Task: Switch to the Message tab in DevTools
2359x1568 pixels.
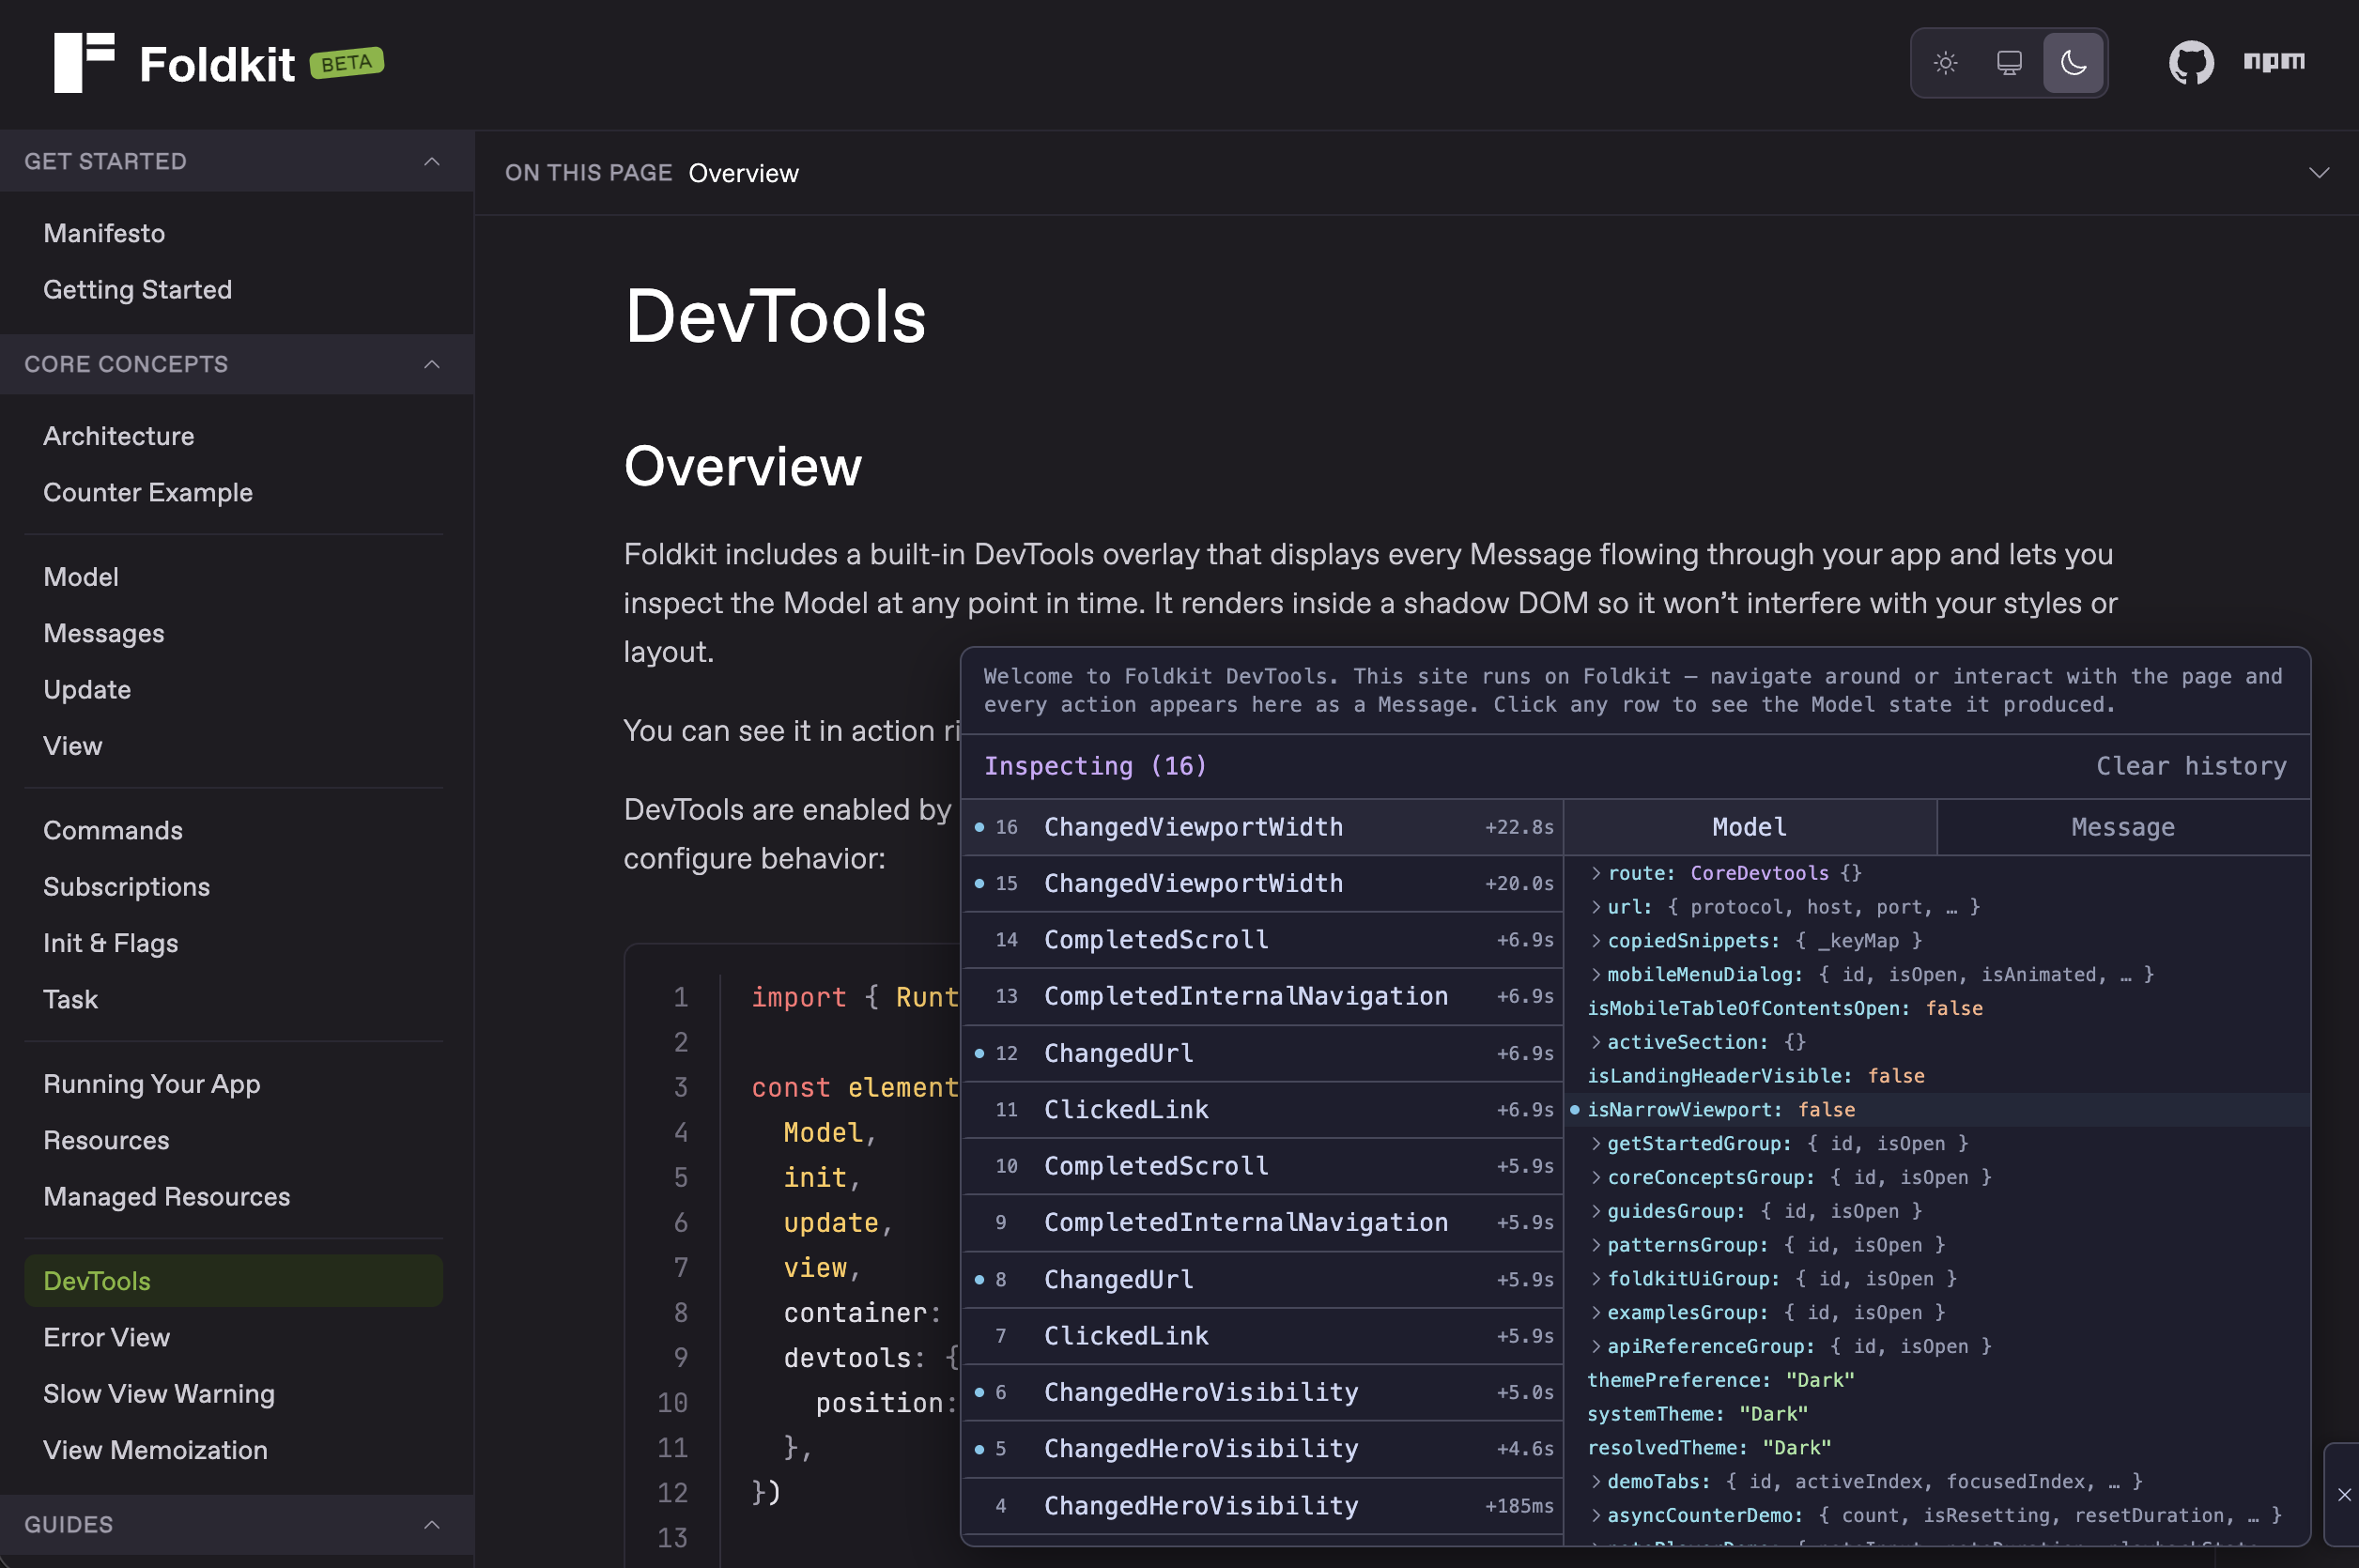Action: pyautogui.click(x=2122, y=827)
